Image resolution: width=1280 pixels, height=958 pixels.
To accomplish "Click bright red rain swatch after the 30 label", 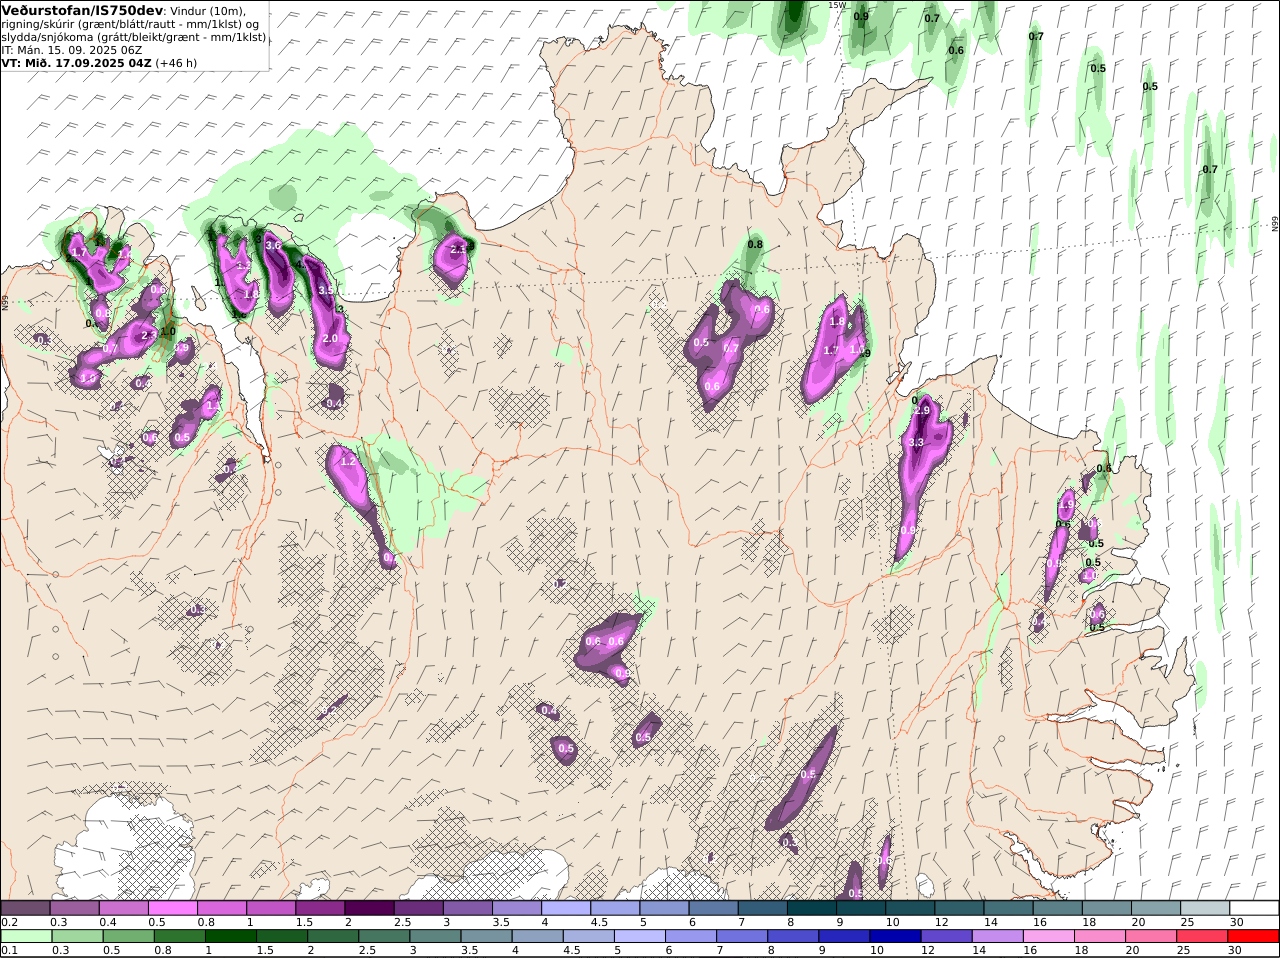I will 1253,936.
